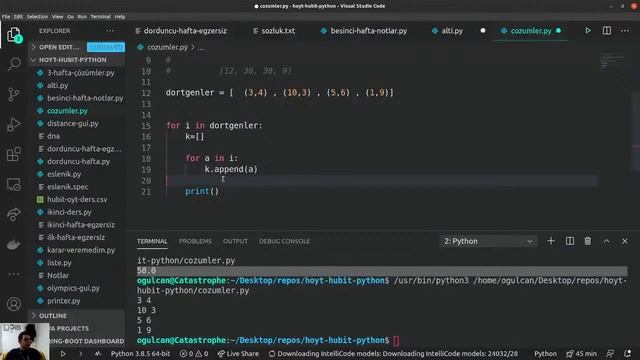This screenshot has width=640, height=360.
Task: Maximize the terminal panel with up chevron
Action: (x=607, y=241)
